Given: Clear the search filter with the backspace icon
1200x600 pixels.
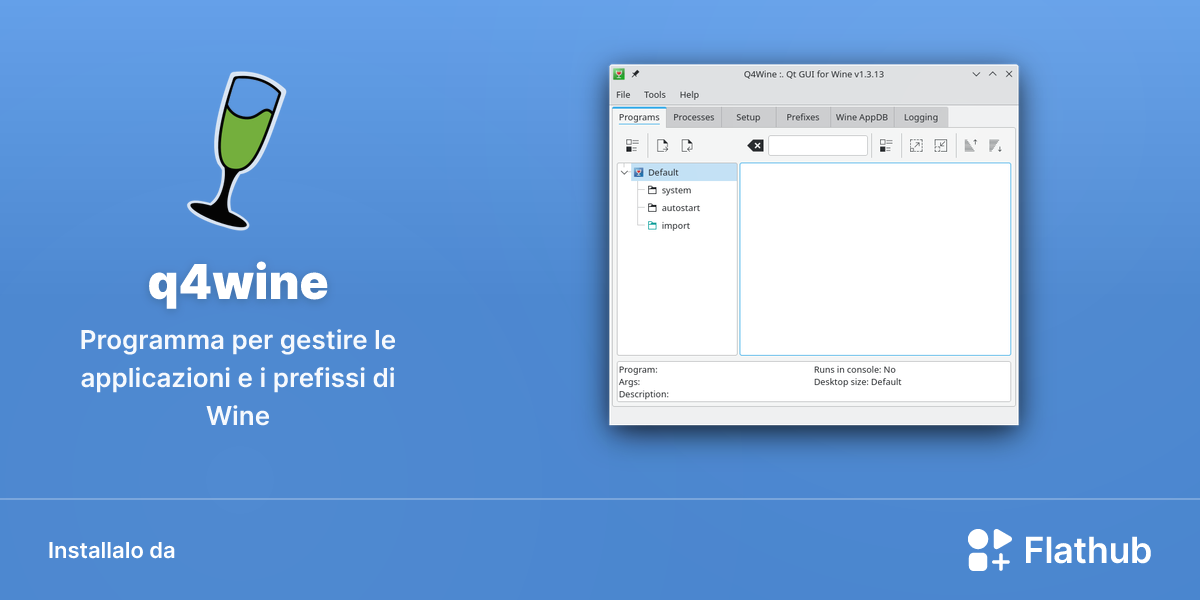Looking at the screenshot, I should (756, 146).
